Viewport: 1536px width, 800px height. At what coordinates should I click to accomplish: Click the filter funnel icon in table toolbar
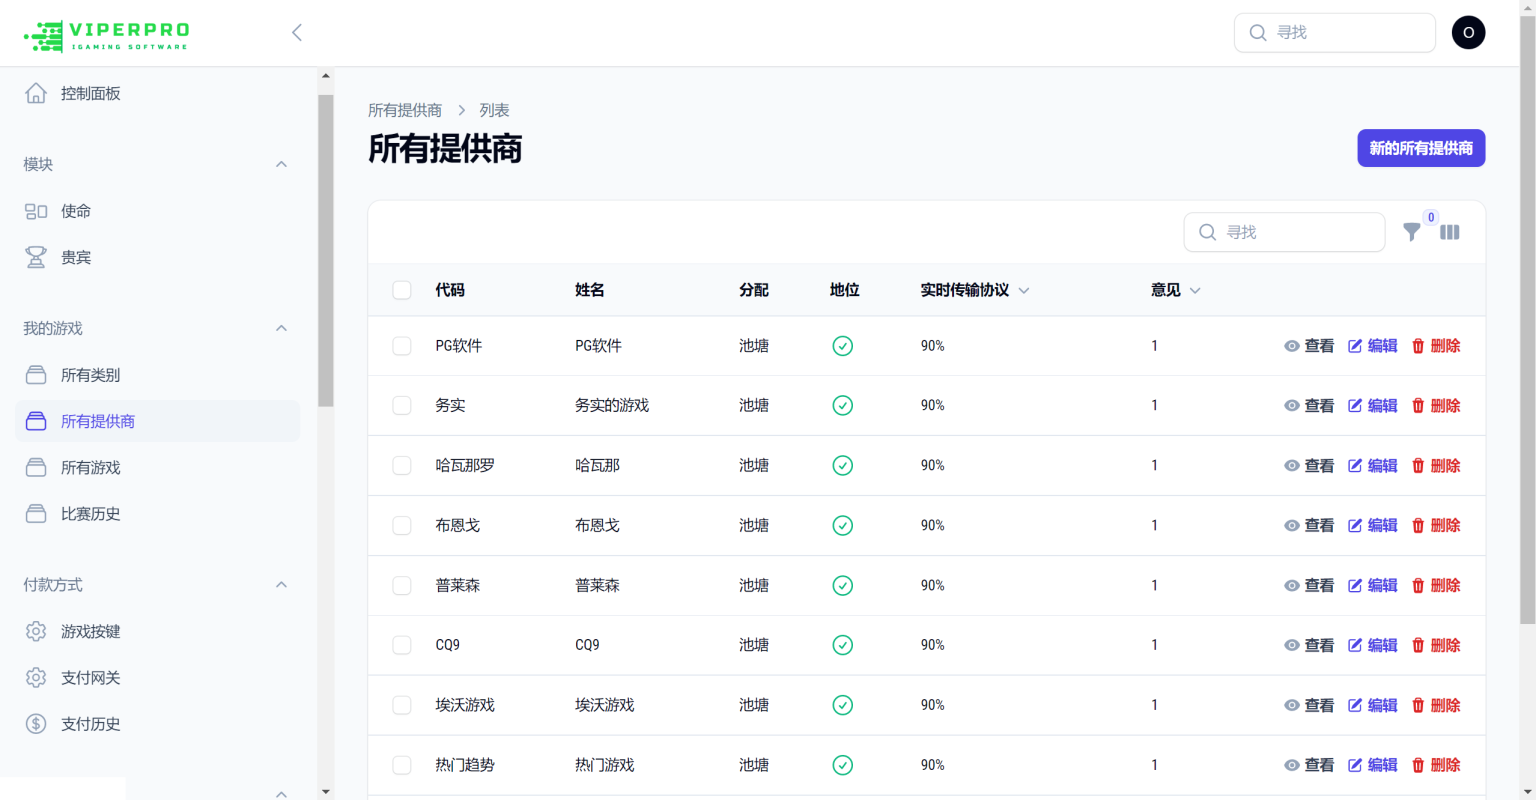[x=1411, y=232]
